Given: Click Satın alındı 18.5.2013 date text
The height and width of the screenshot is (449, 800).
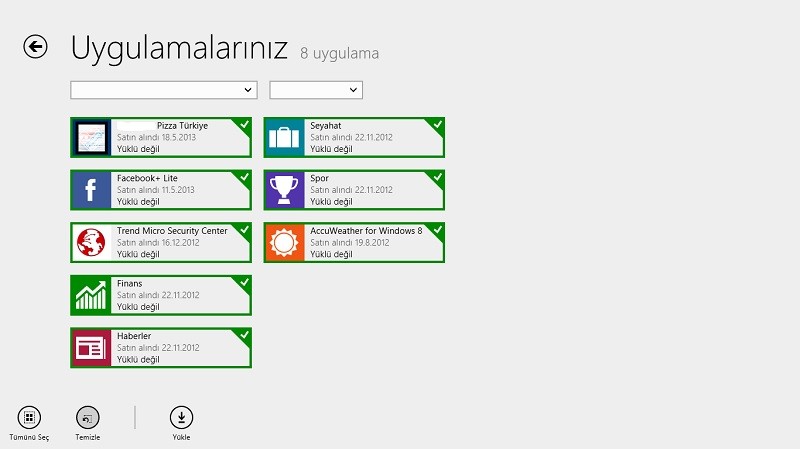Looking at the screenshot, I should click(156, 137).
